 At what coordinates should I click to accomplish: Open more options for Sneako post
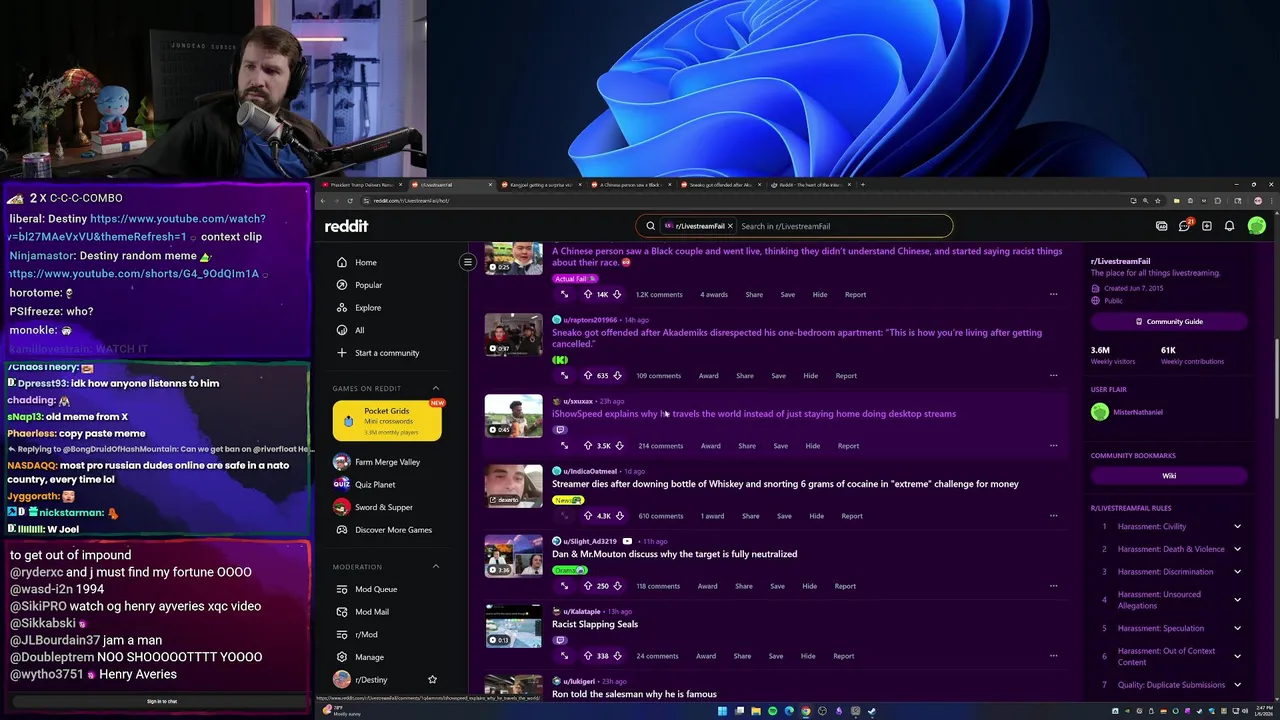(1053, 376)
